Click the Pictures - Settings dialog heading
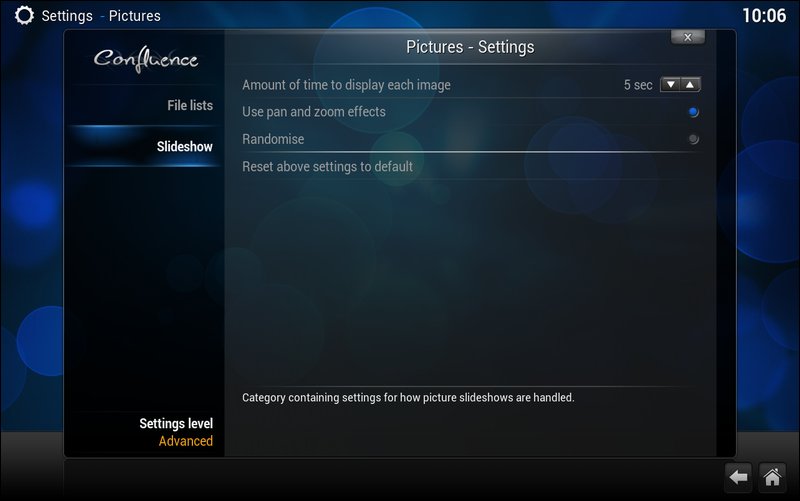This screenshot has width=800, height=501. [470, 47]
